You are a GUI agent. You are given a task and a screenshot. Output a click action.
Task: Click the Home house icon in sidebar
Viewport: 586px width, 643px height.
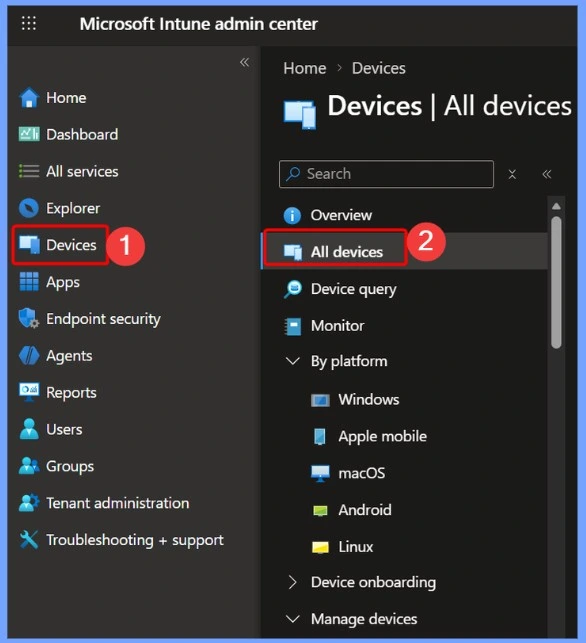click(x=29, y=98)
